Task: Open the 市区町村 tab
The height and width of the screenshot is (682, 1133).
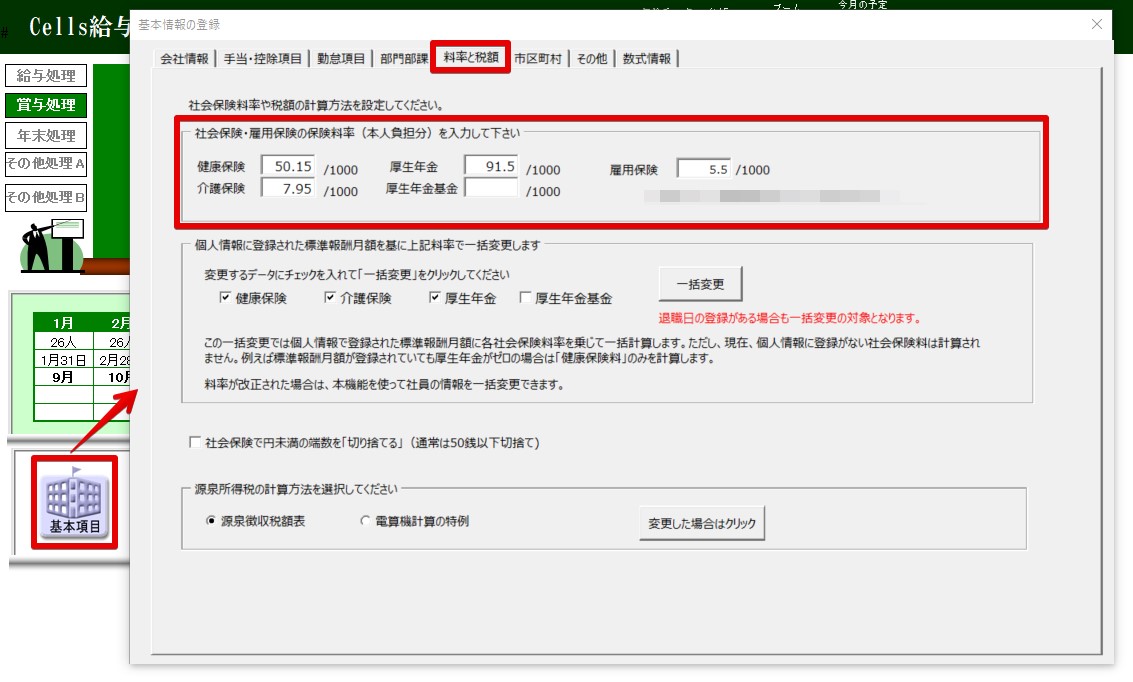Action: point(540,59)
